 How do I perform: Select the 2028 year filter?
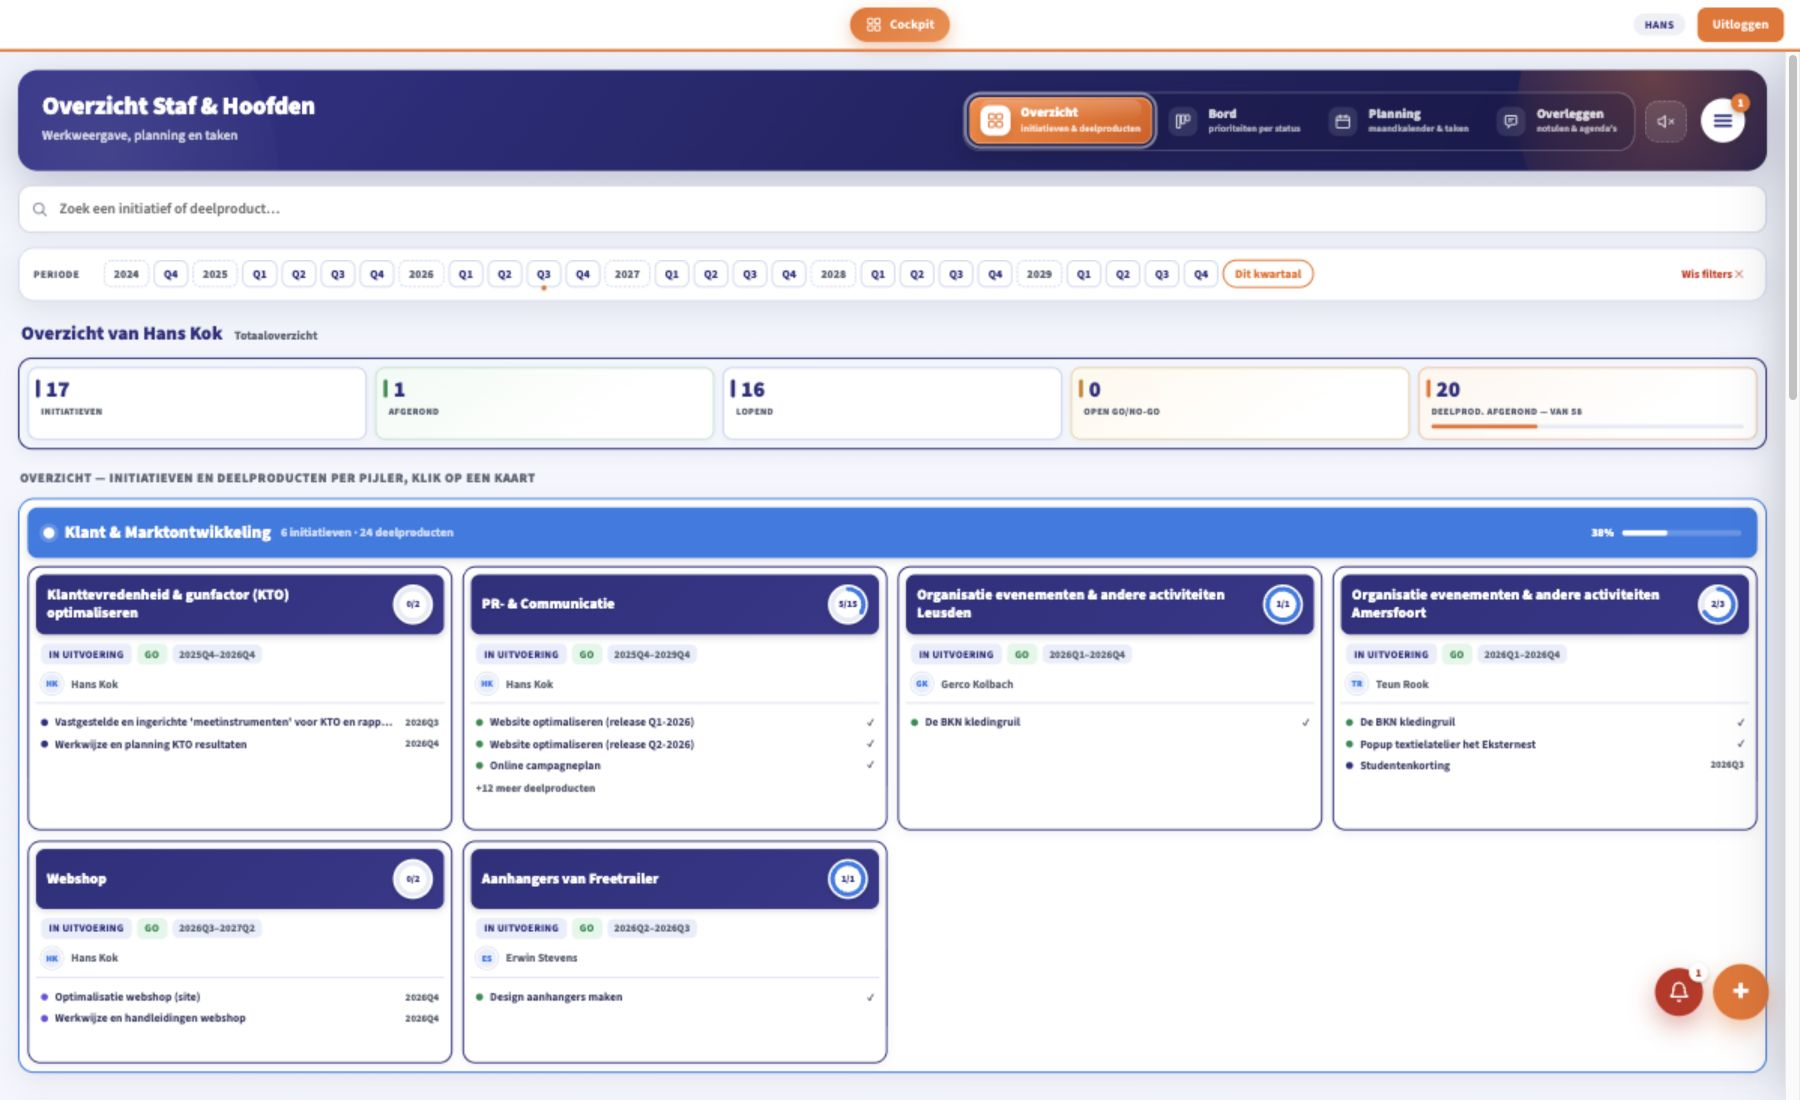[x=833, y=274]
